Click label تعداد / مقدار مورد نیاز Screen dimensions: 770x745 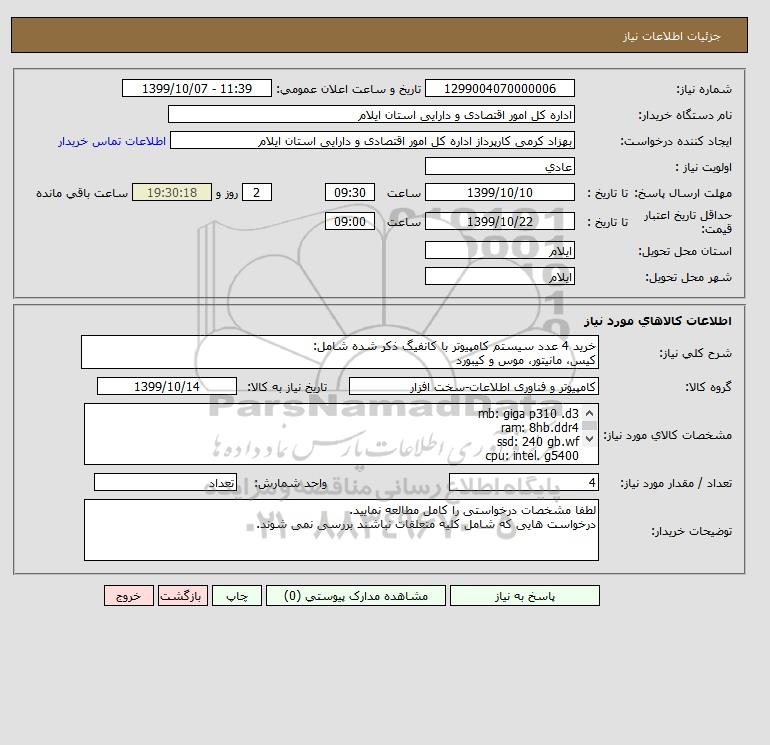(x=676, y=484)
